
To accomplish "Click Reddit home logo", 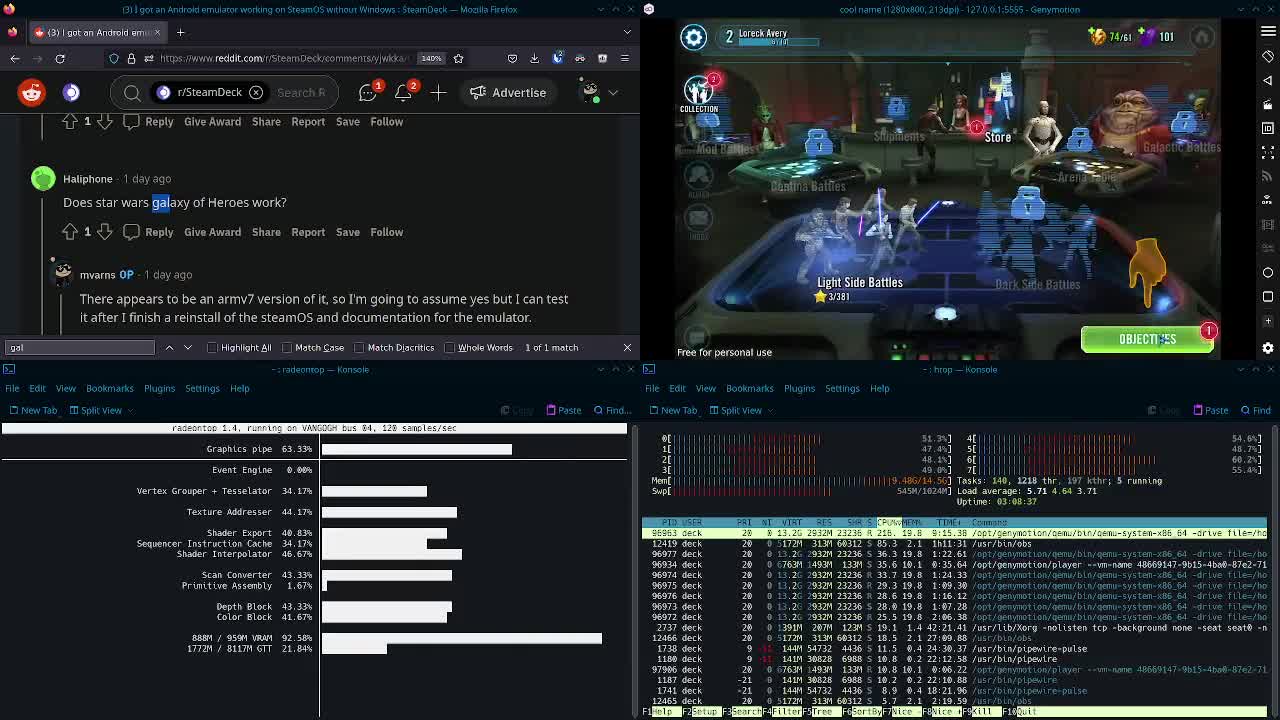I will pos(32,92).
